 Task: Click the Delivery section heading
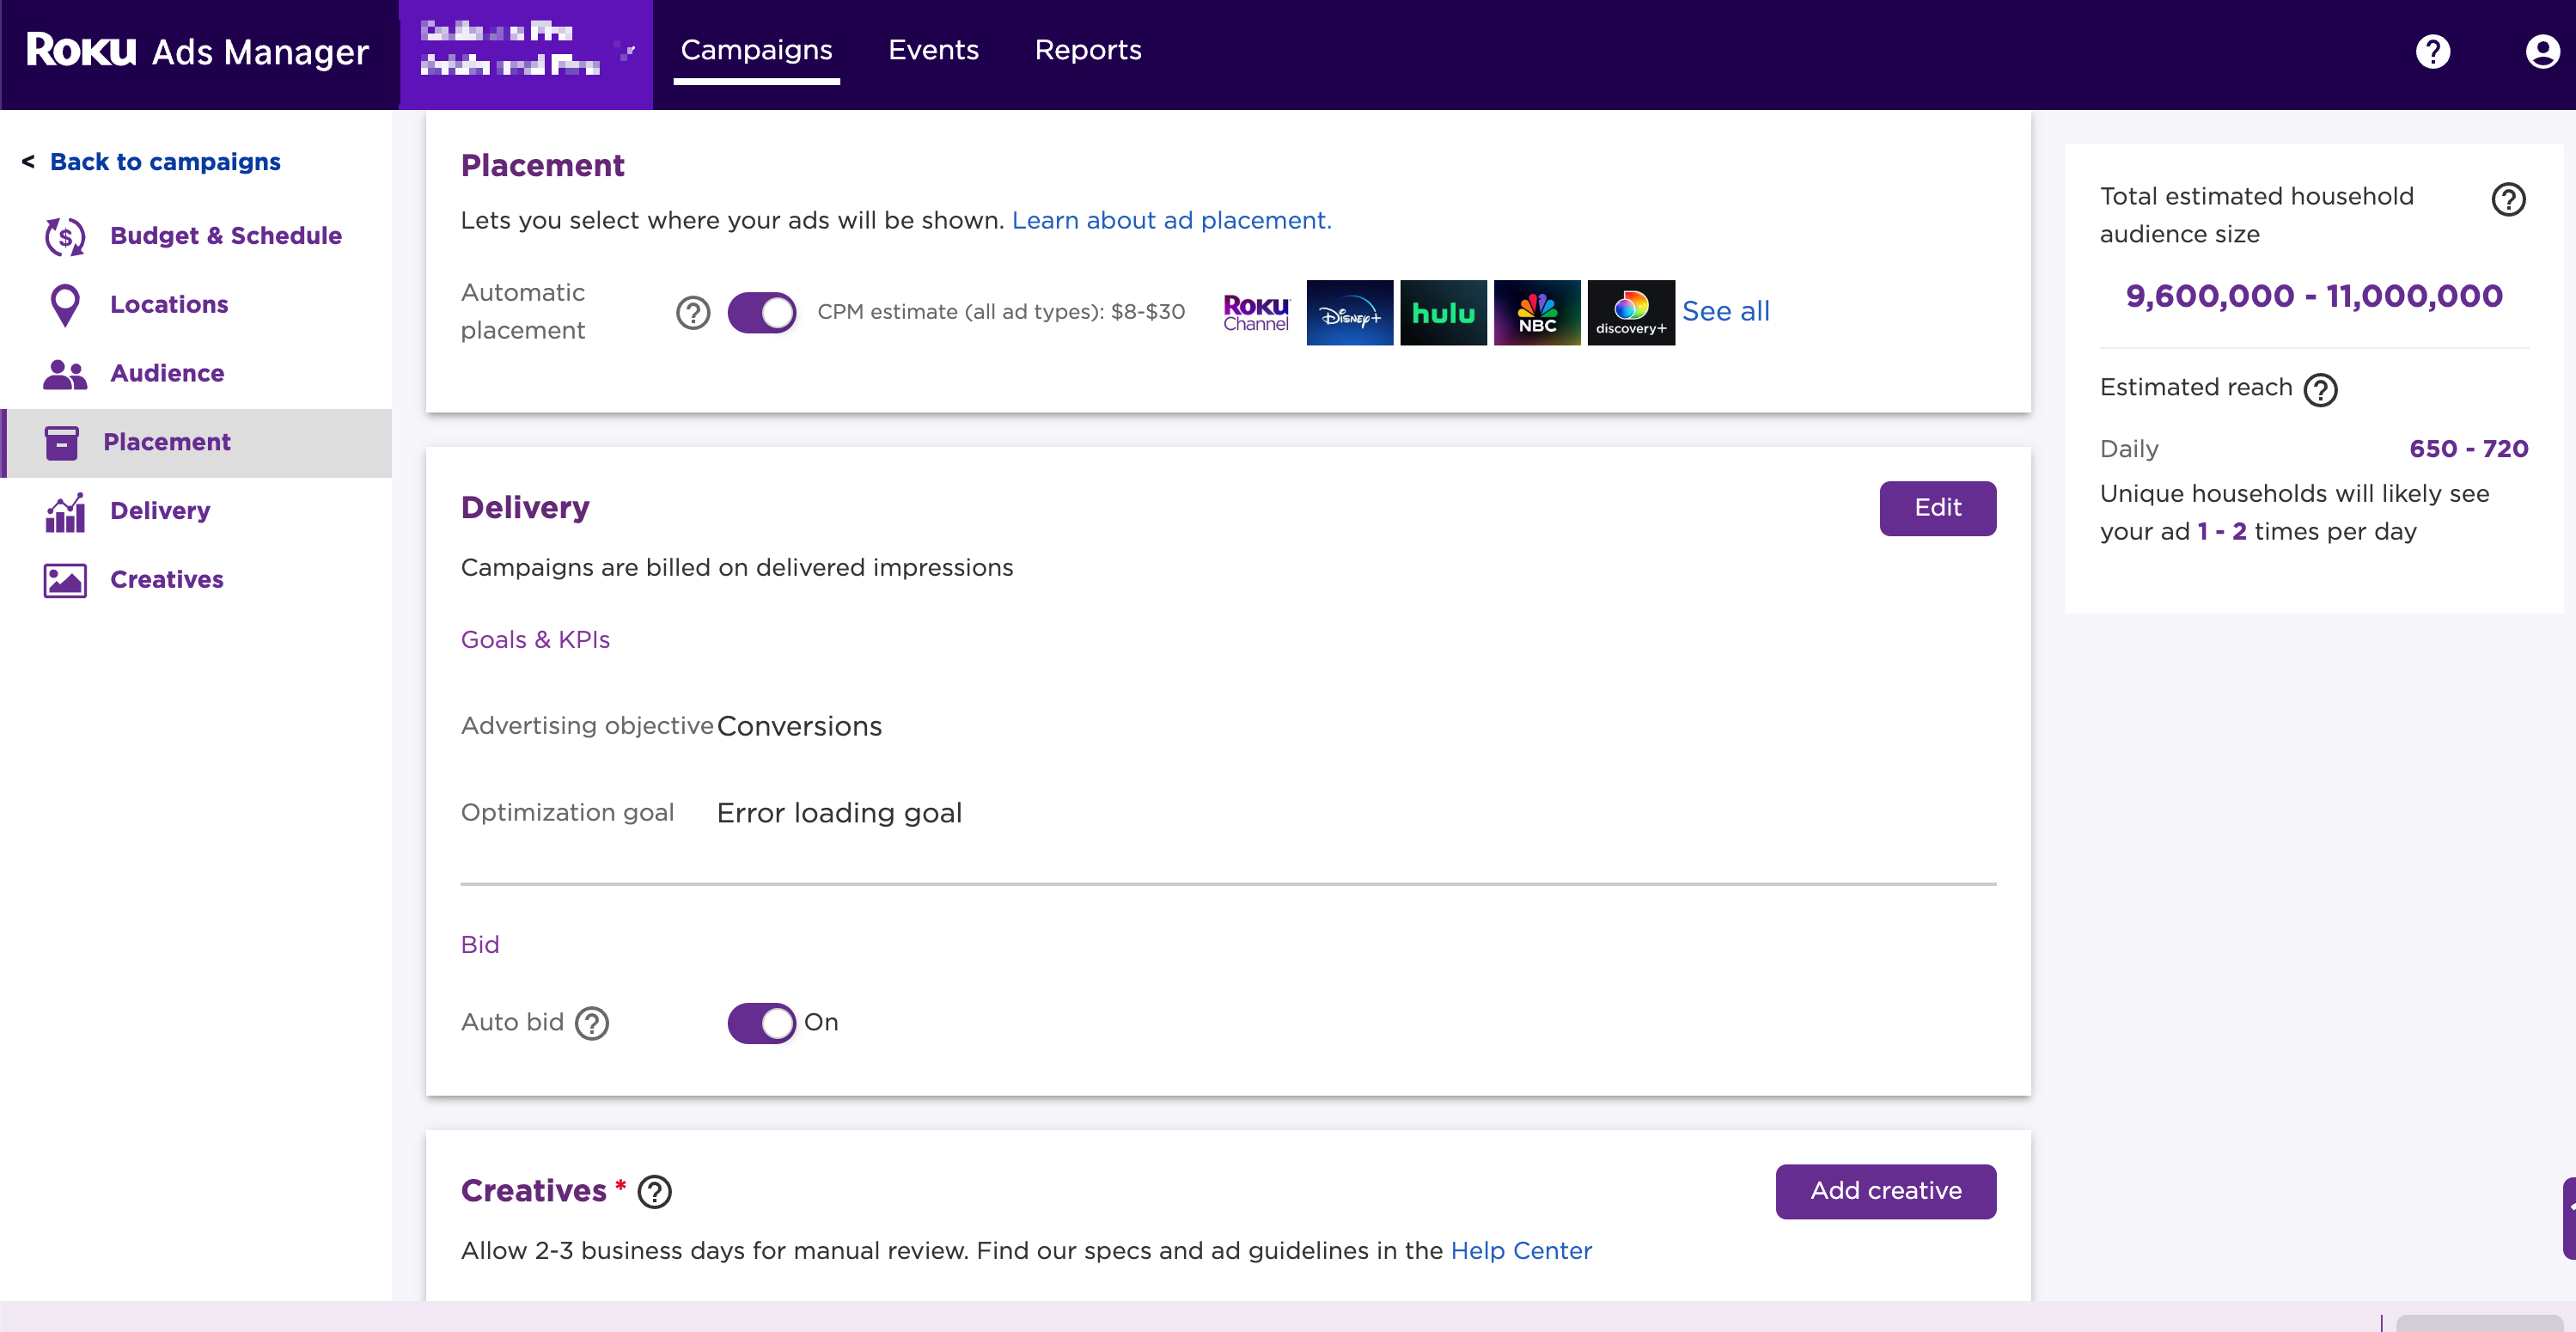click(x=525, y=509)
